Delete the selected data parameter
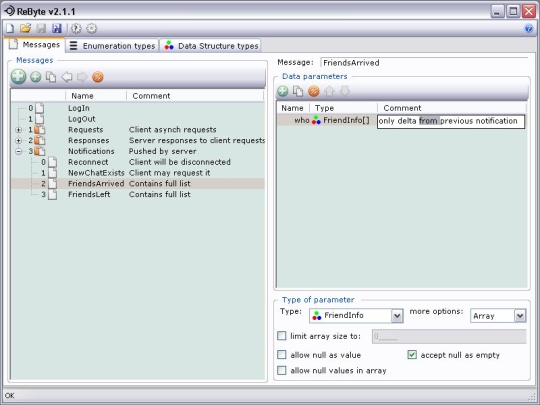The height and width of the screenshot is (405, 540). click(313, 91)
